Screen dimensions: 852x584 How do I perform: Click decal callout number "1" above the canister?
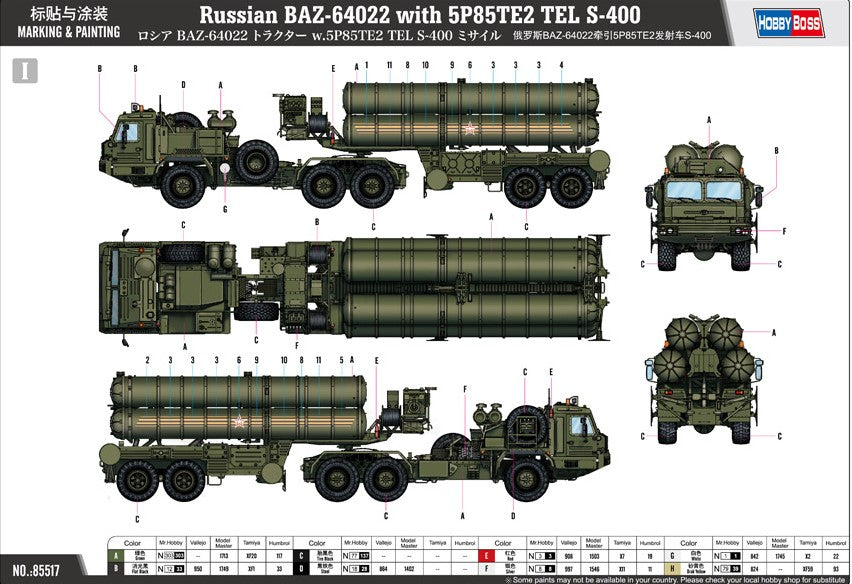pyautogui.click(x=367, y=65)
